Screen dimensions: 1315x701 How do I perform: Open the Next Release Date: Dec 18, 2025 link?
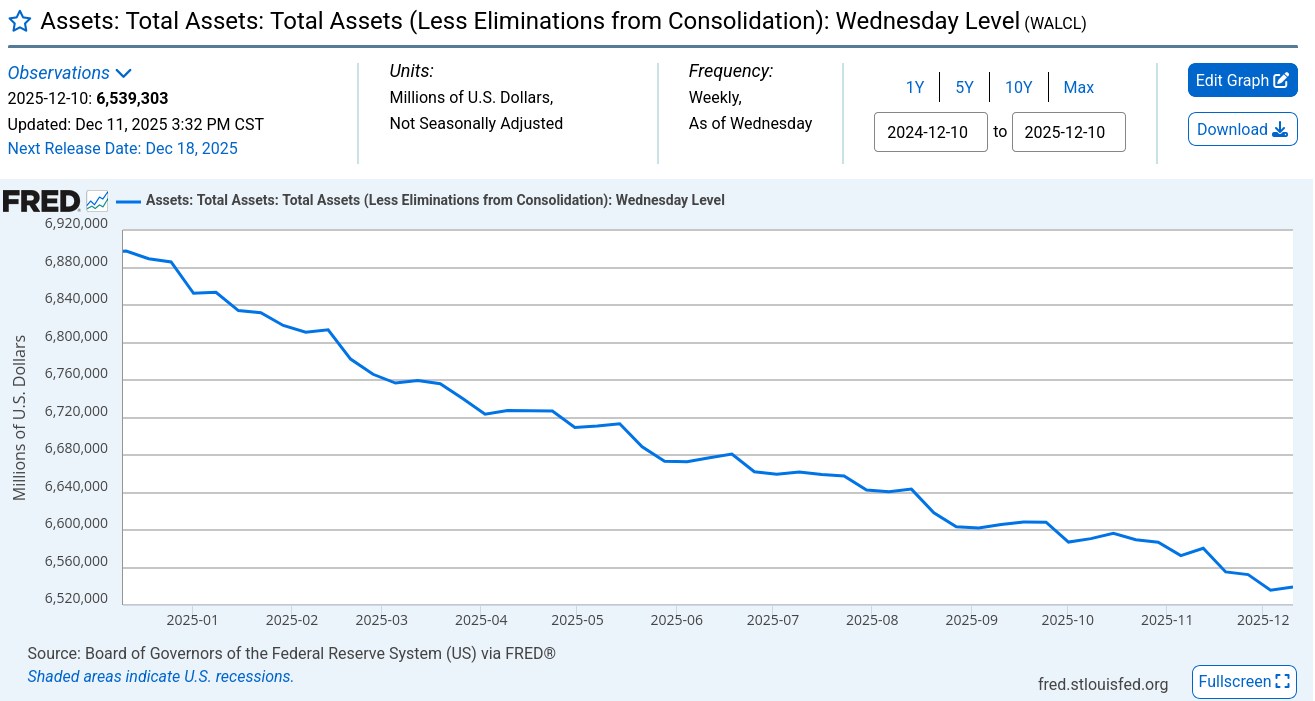[122, 148]
